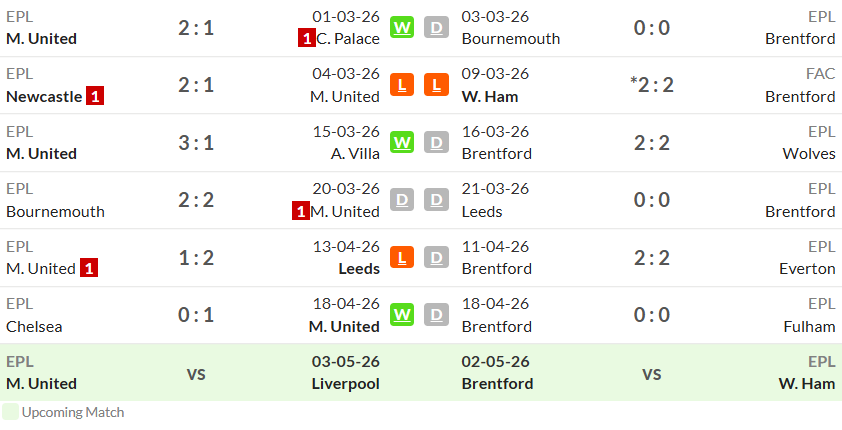
Task: Open the 3 : 1 score against A. Villa
Action: click(x=196, y=143)
